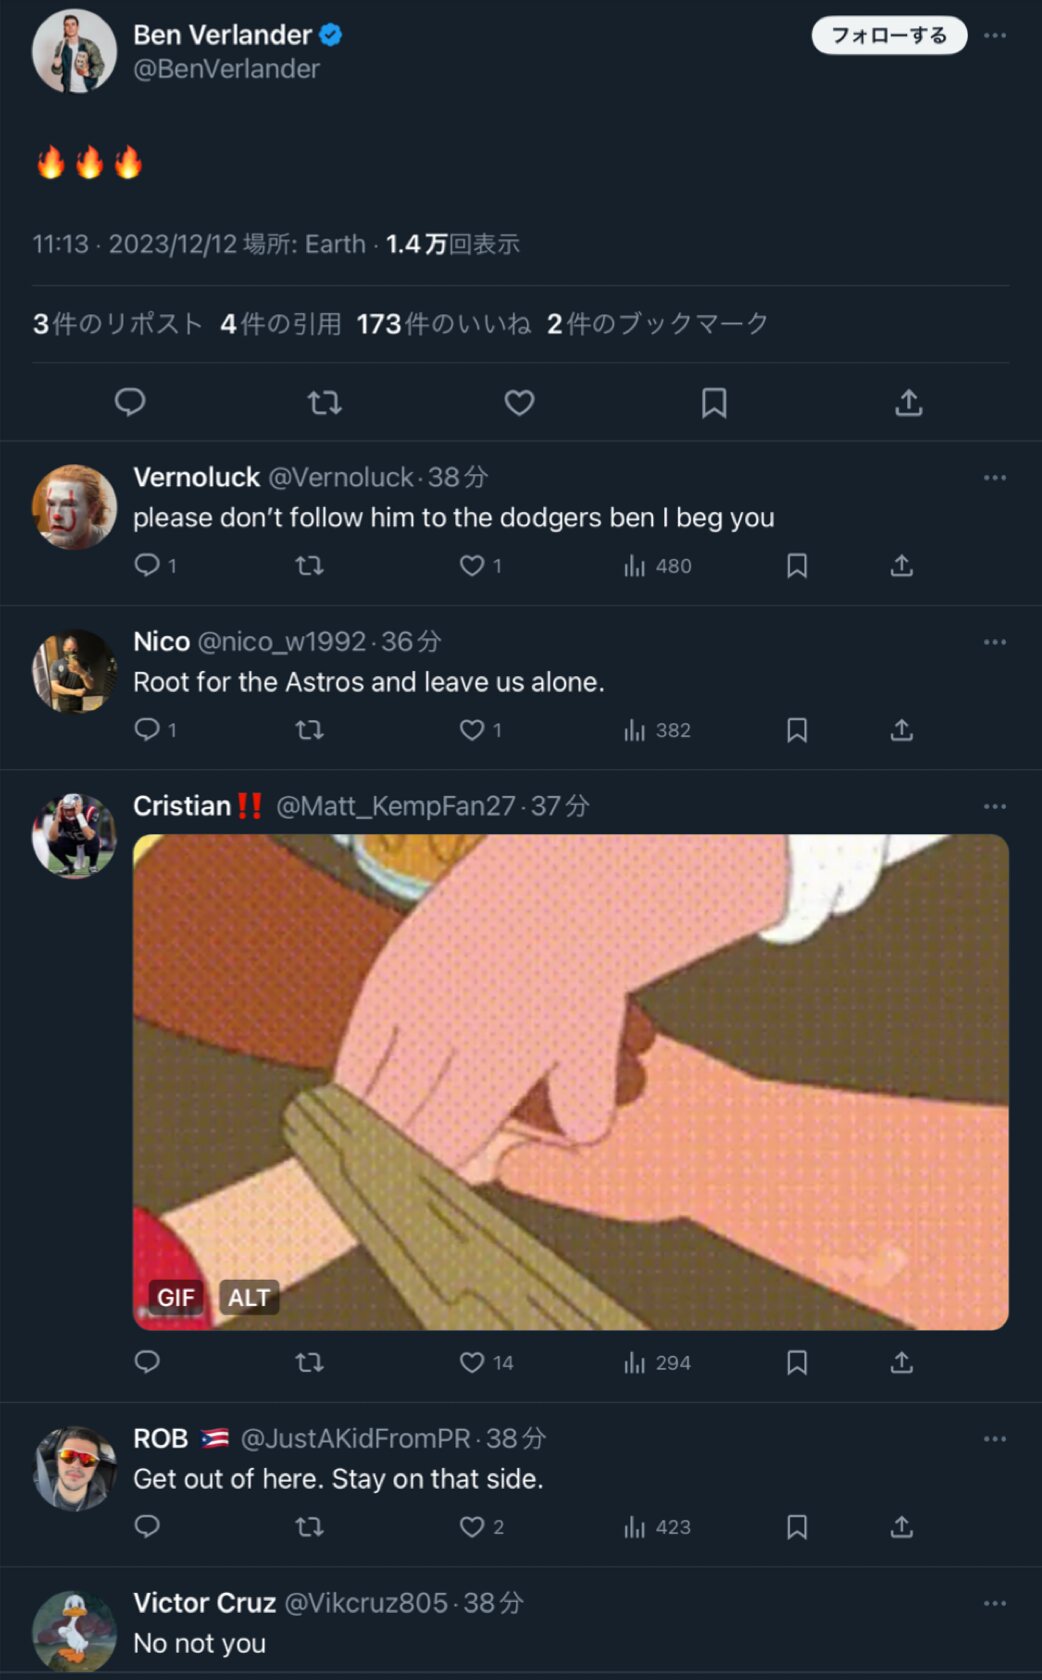This screenshot has width=1042, height=1680.
Task: Open Victor Cruz's duck profile picture
Action: click(74, 1631)
